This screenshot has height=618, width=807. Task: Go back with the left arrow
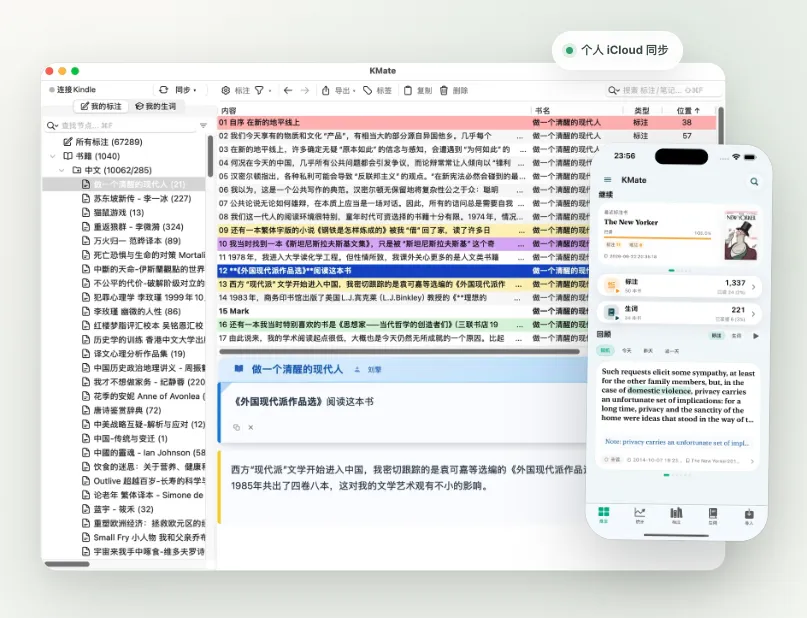click(288, 91)
